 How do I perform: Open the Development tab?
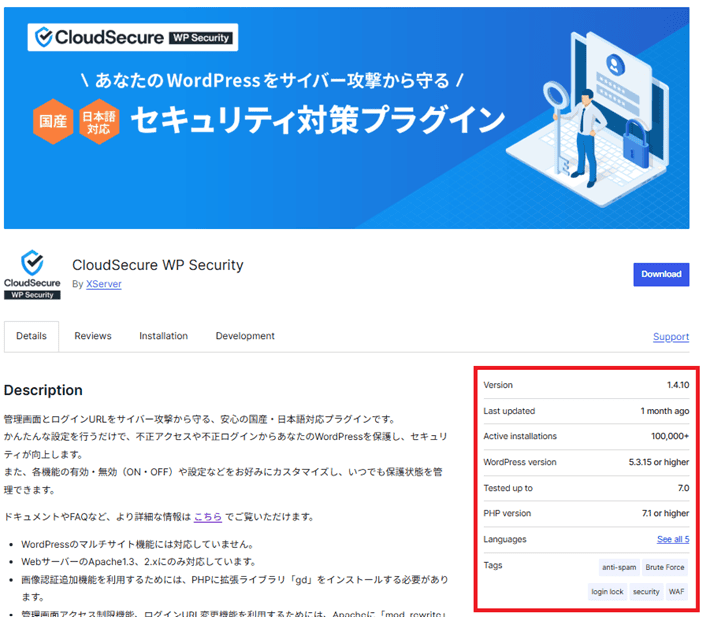coord(245,336)
